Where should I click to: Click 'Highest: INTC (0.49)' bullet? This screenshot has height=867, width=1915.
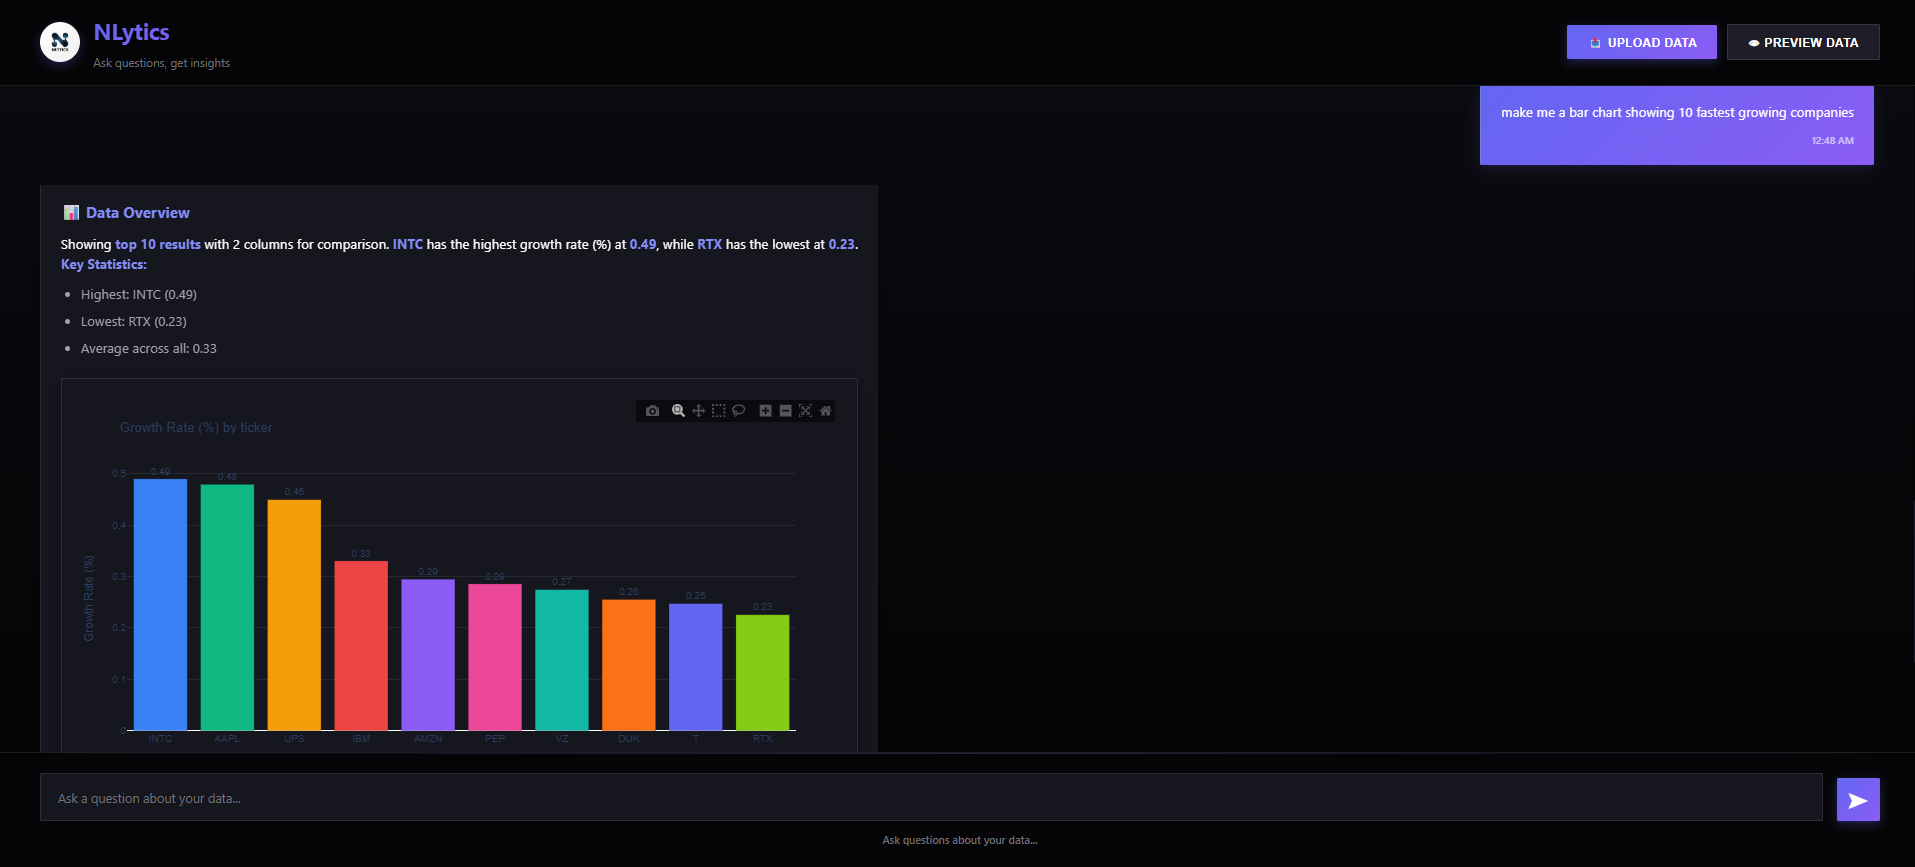click(x=139, y=294)
